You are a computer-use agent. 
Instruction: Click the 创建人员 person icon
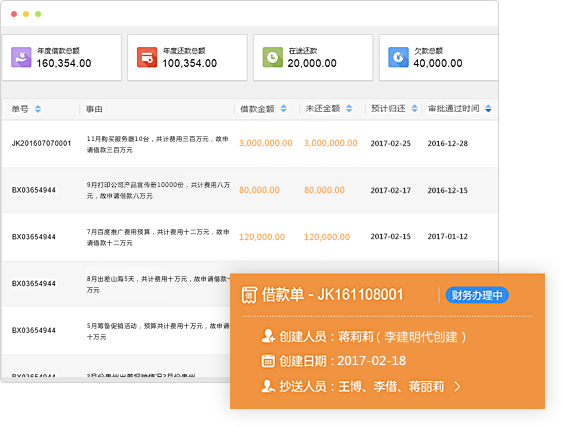(268, 336)
